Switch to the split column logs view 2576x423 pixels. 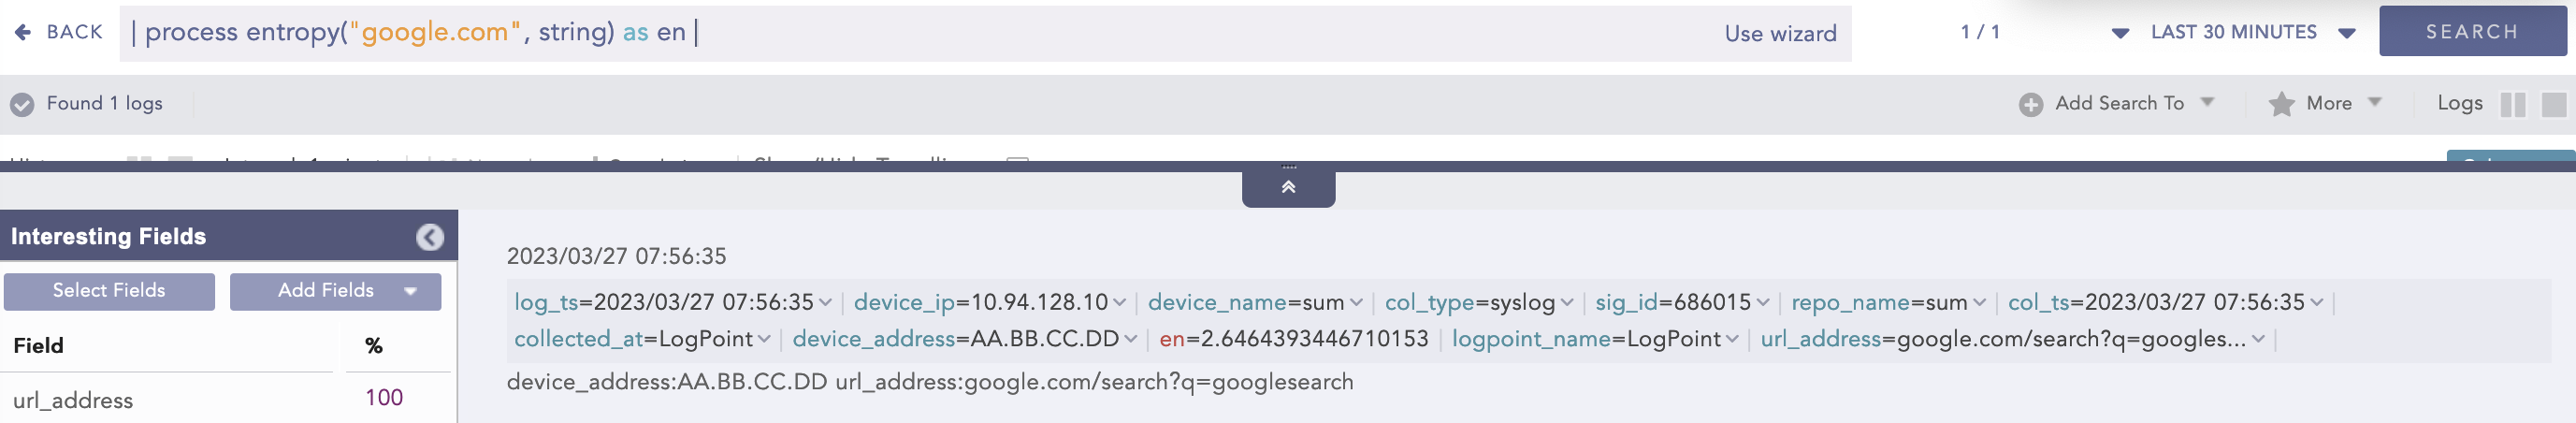2512,104
